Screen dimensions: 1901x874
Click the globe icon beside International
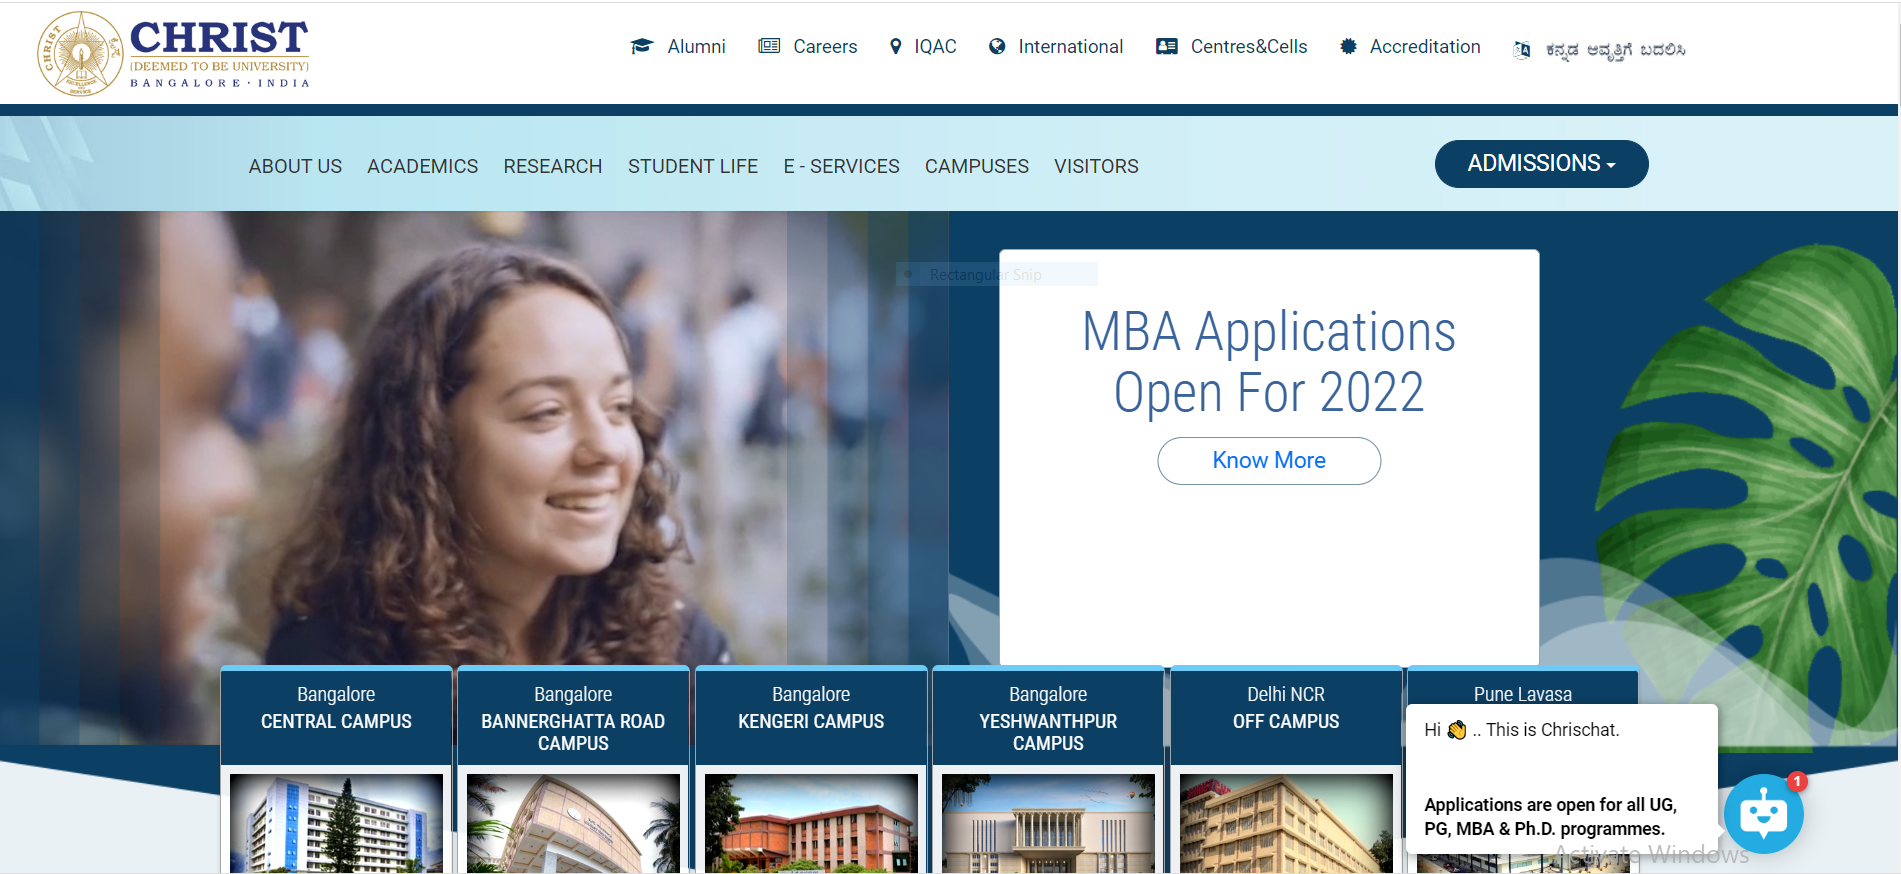[x=997, y=46]
